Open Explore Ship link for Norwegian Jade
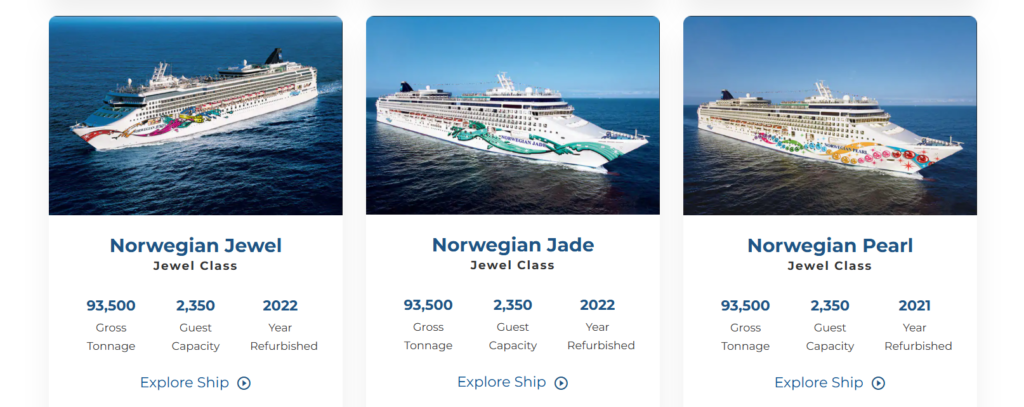 pos(501,382)
